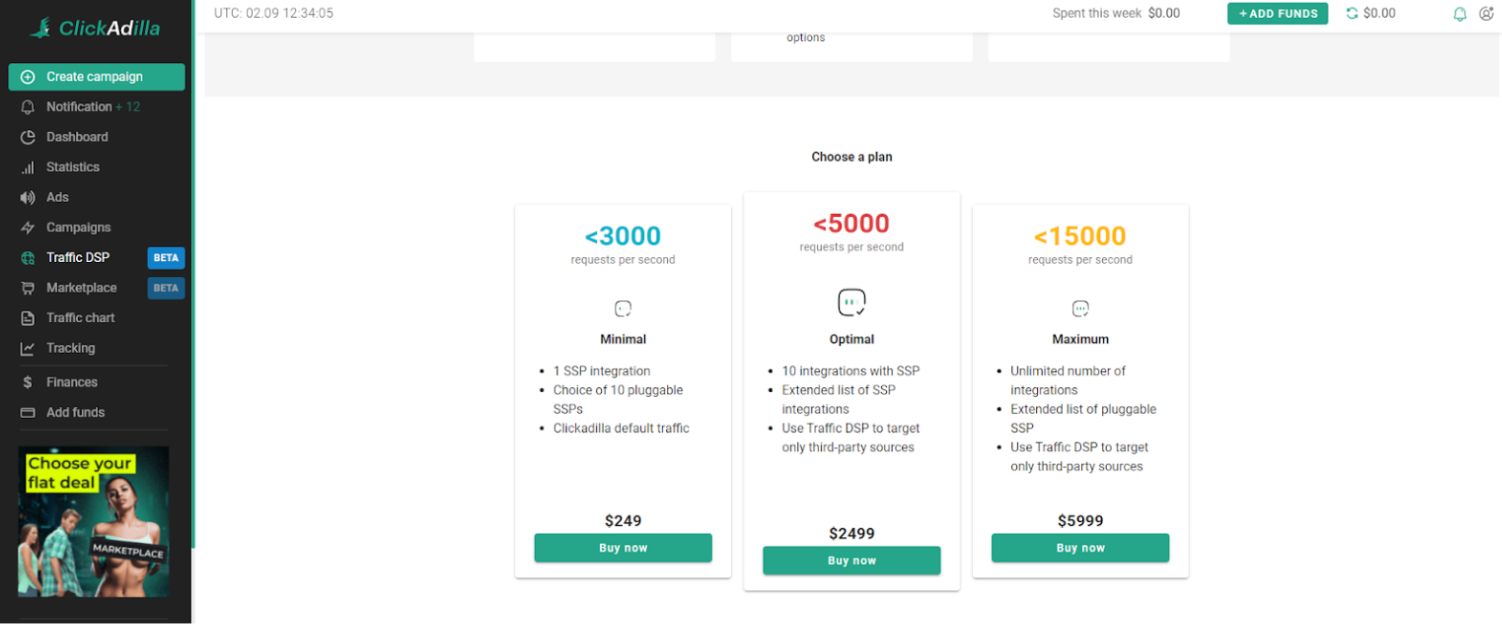Click the Optimal plan face icon

point(851,302)
